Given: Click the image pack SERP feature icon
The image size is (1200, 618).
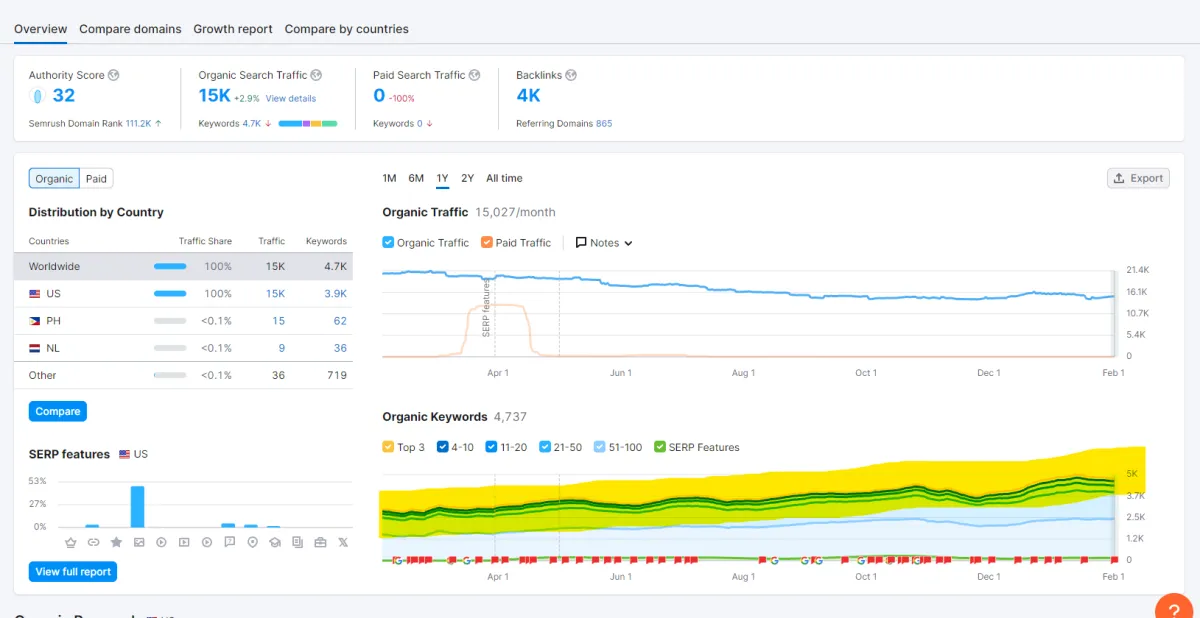Looking at the screenshot, I should pos(139,542).
